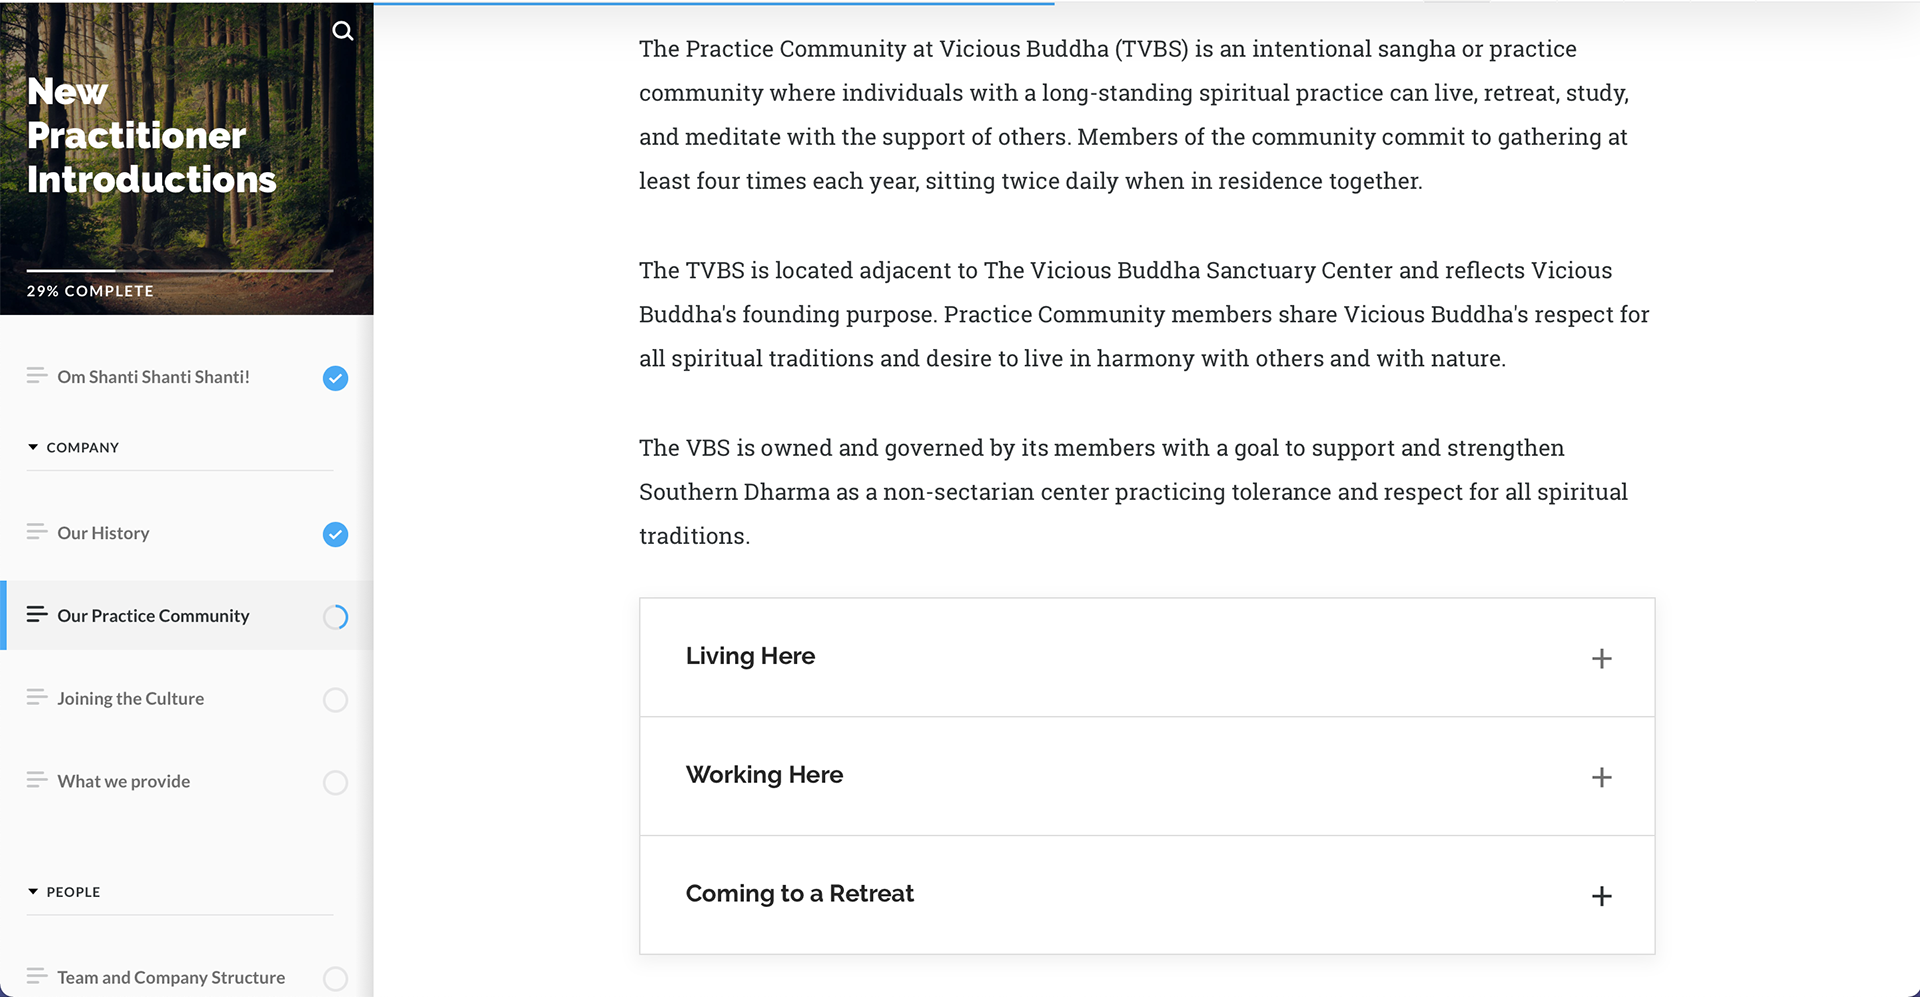The width and height of the screenshot is (1920, 997).
Task: Open Our Practice Community lesson
Action: (x=153, y=616)
